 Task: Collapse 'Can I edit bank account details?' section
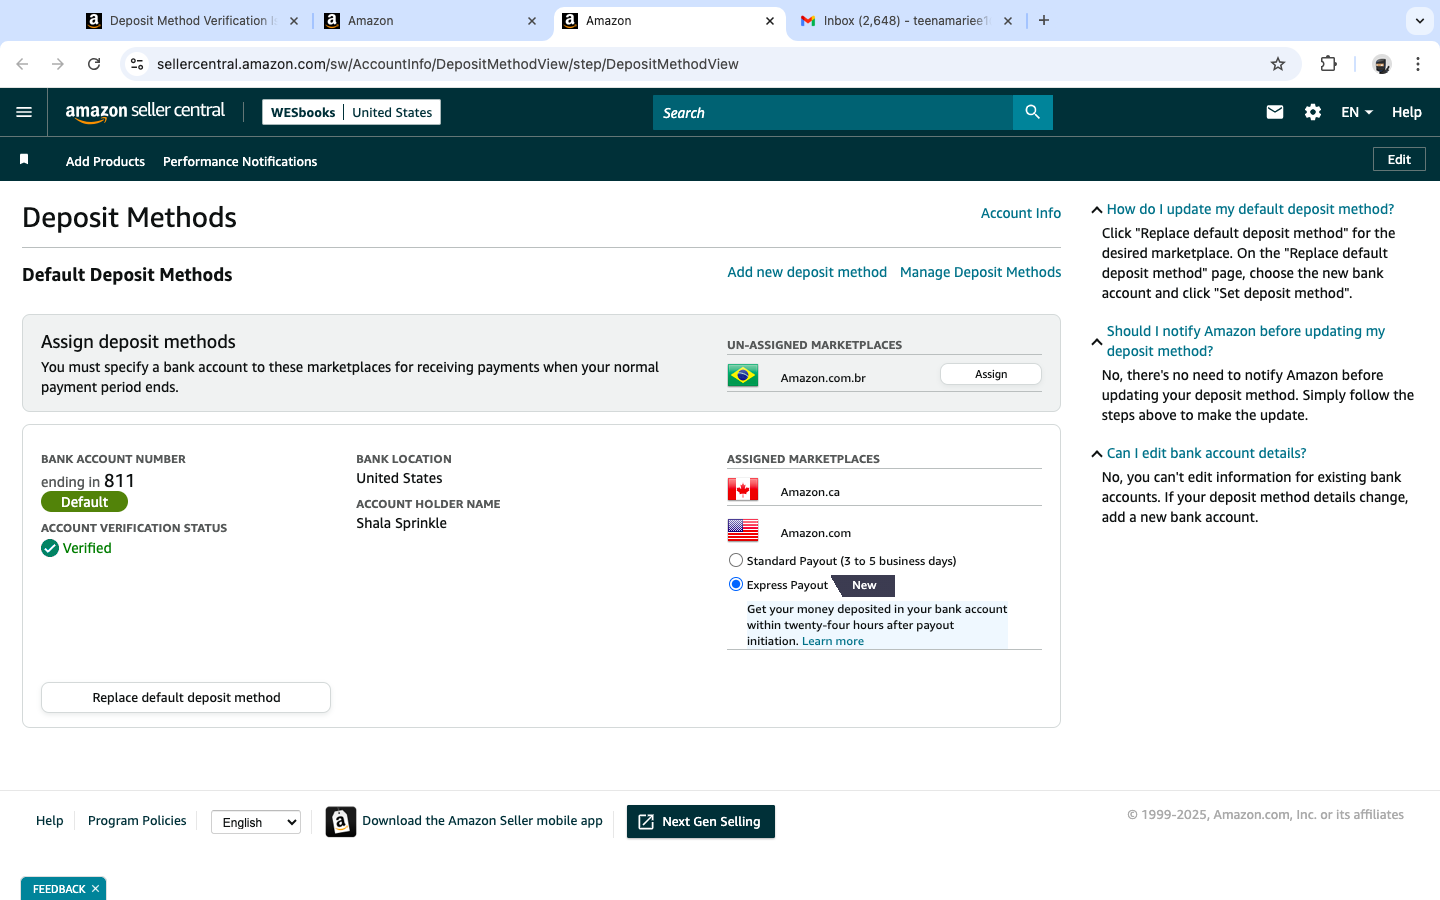pos(1097,454)
